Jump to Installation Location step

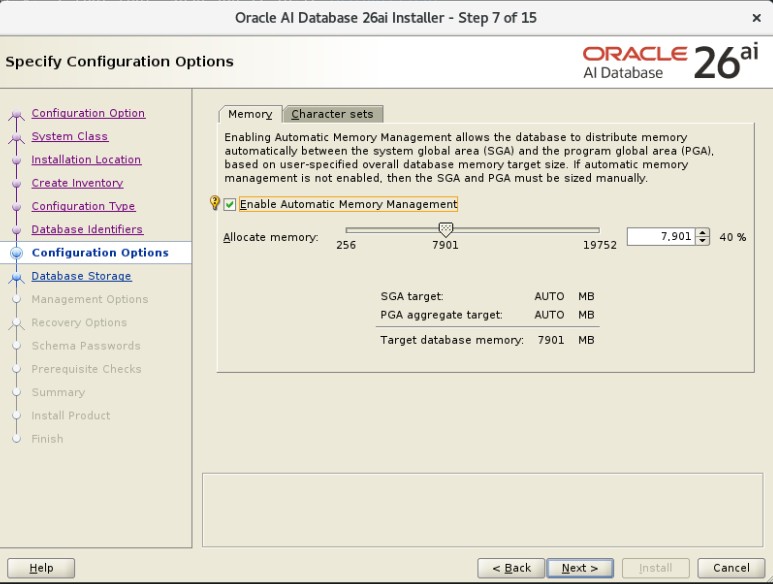coord(86,159)
